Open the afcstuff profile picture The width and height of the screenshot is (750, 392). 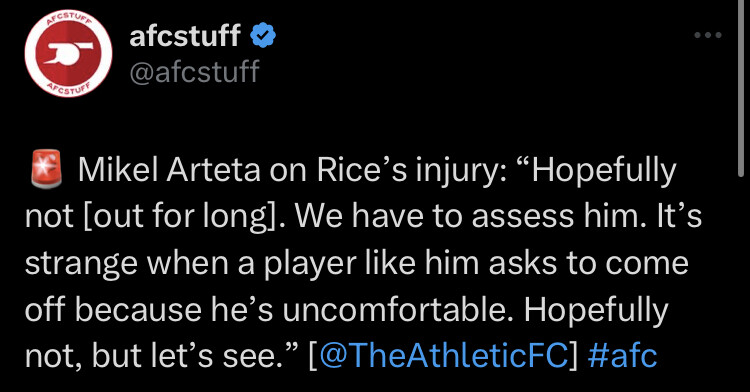(68, 53)
